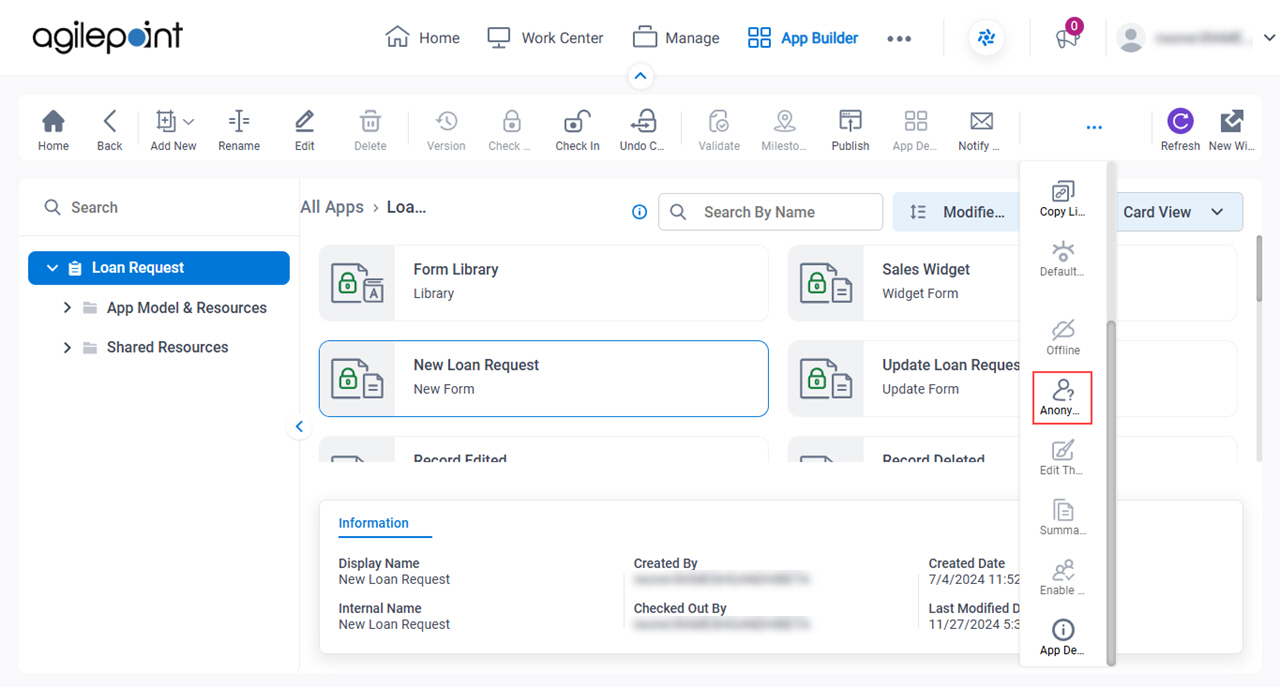Go Back using toolbar arrow
The height and width of the screenshot is (687, 1280).
point(109,130)
